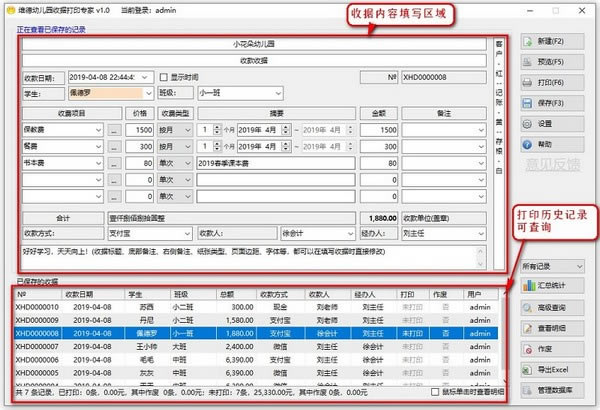Viewport: 600px width, 410px height.
Task: Open print preview with 预览(F5)
Action: [552, 62]
